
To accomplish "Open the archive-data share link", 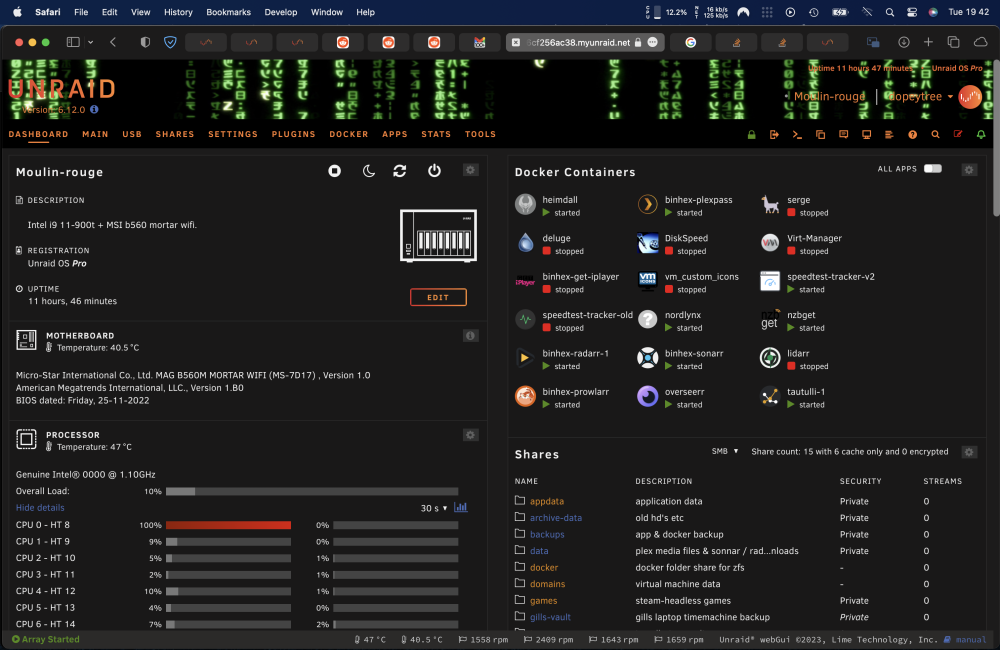I will coord(555,518).
